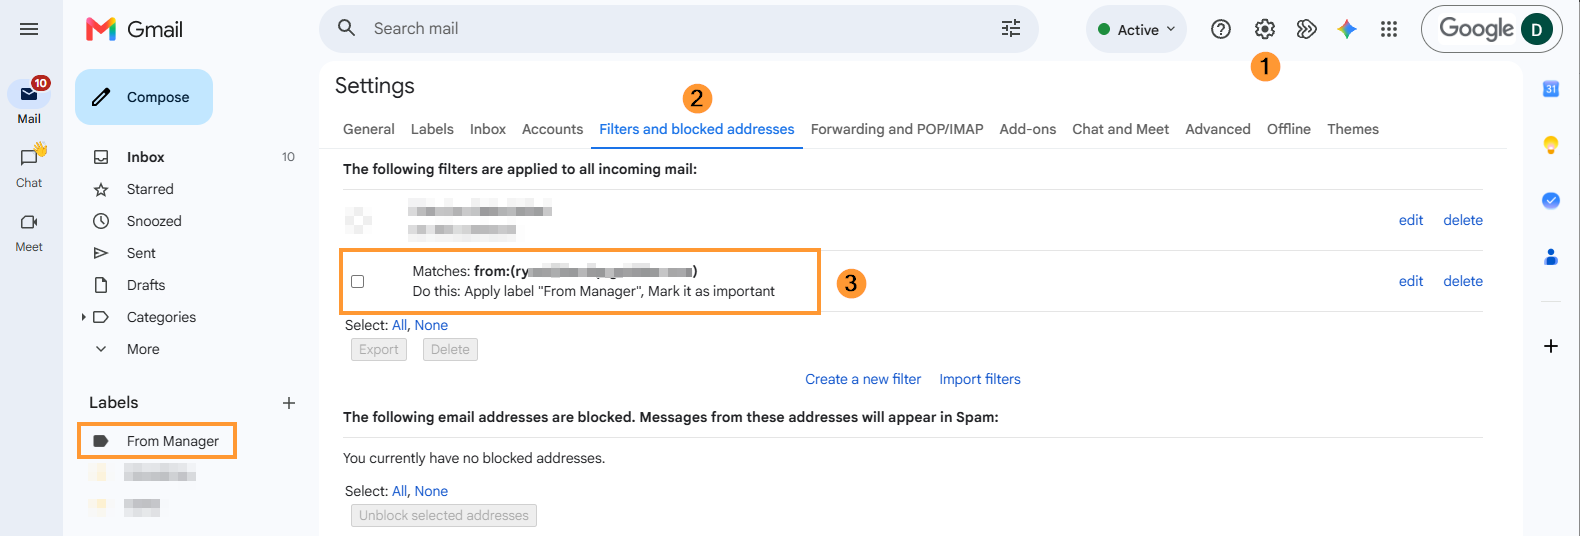Switch to the Inbox settings tab

[488, 129]
